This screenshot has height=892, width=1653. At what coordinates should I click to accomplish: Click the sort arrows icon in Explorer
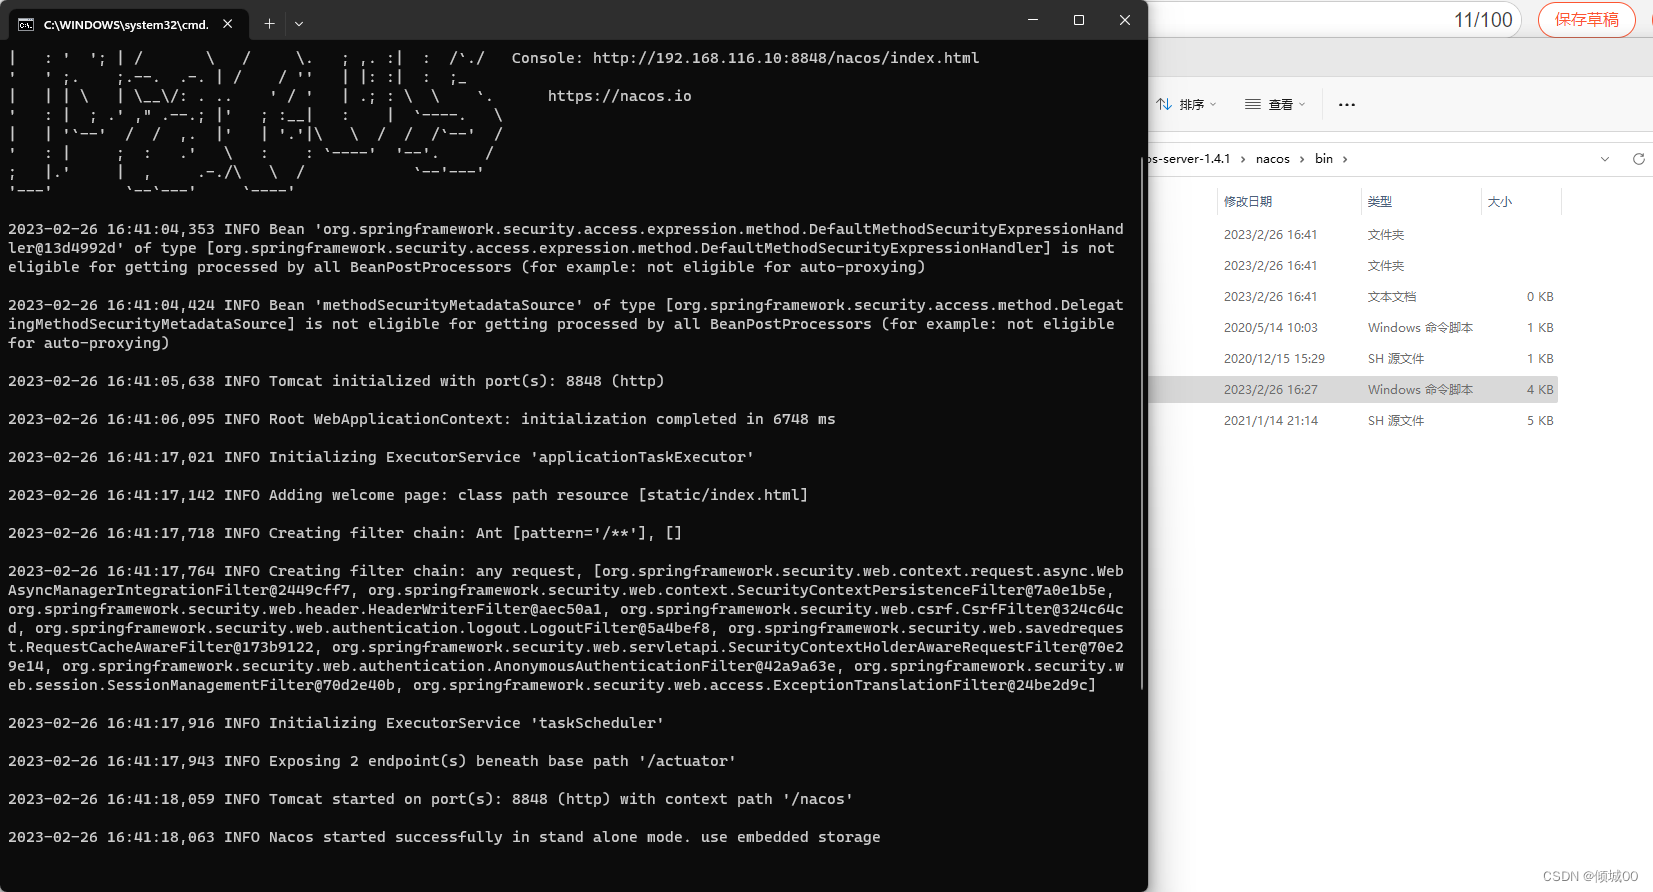click(1164, 104)
